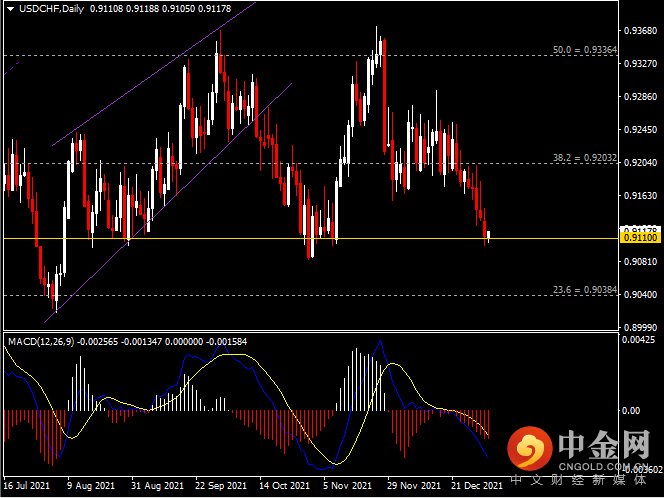Click the 5 Nov 2021 date label
The height and width of the screenshot is (498, 664).
(x=349, y=485)
